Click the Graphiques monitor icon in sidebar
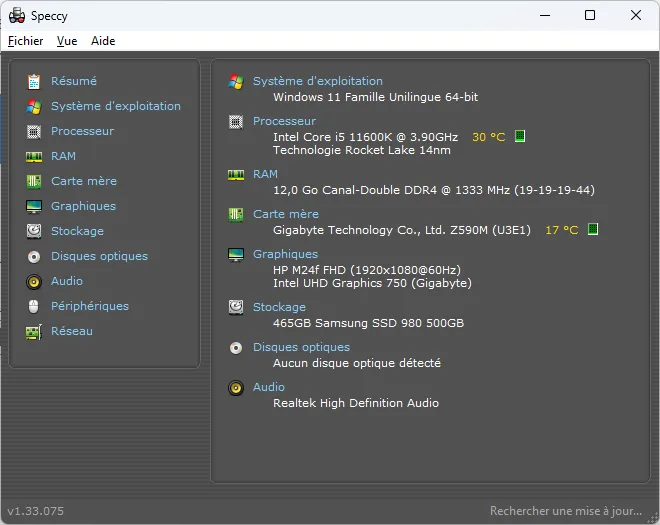Image resolution: width=660 pixels, height=525 pixels. [x=34, y=207]
